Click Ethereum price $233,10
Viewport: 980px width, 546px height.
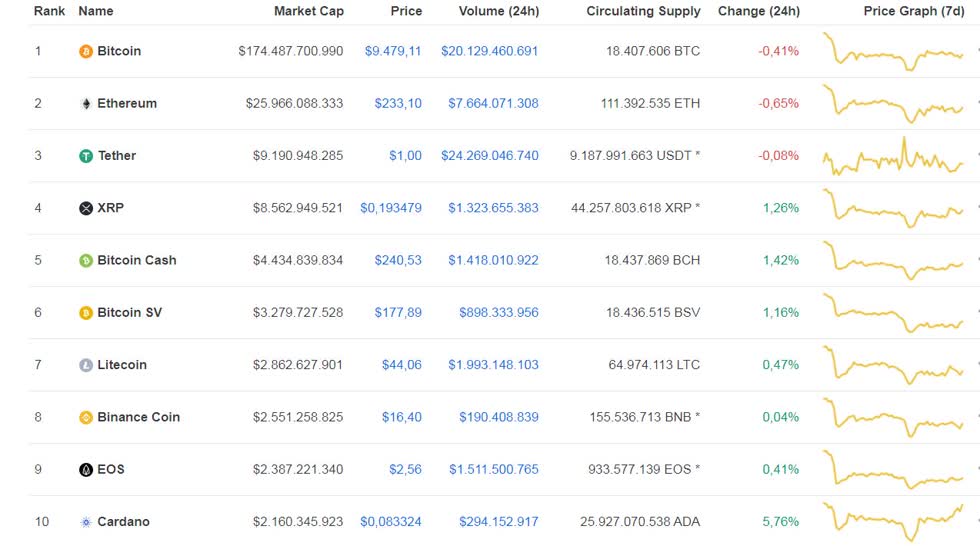(398, 104)
